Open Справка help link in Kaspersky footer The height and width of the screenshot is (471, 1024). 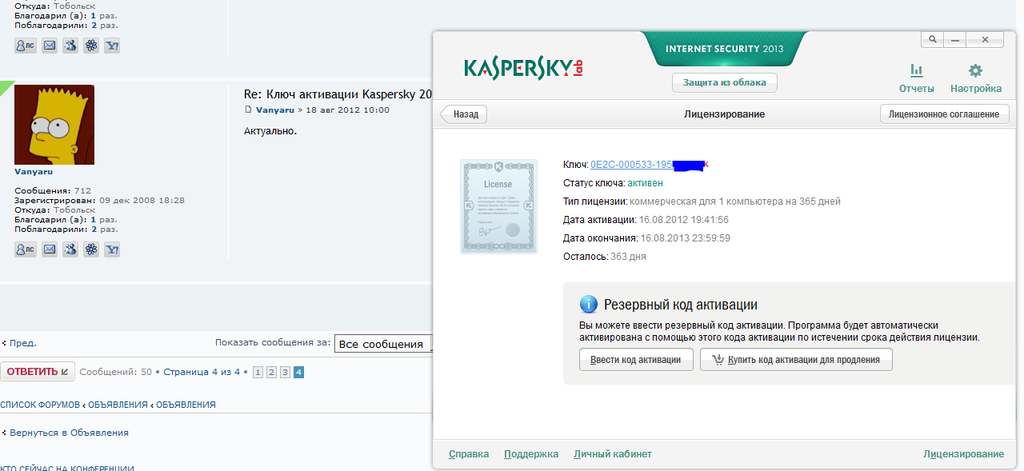[x=469, y=454]
